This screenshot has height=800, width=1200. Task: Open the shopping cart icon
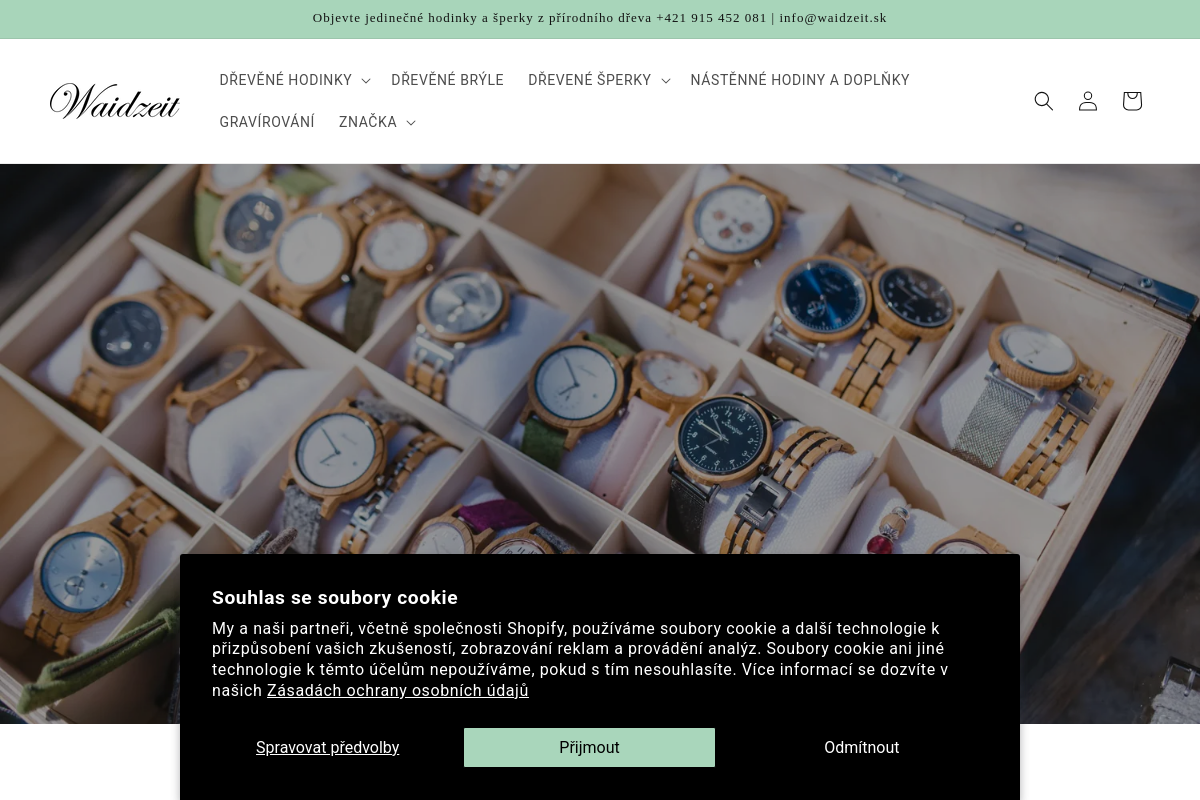1132,101
